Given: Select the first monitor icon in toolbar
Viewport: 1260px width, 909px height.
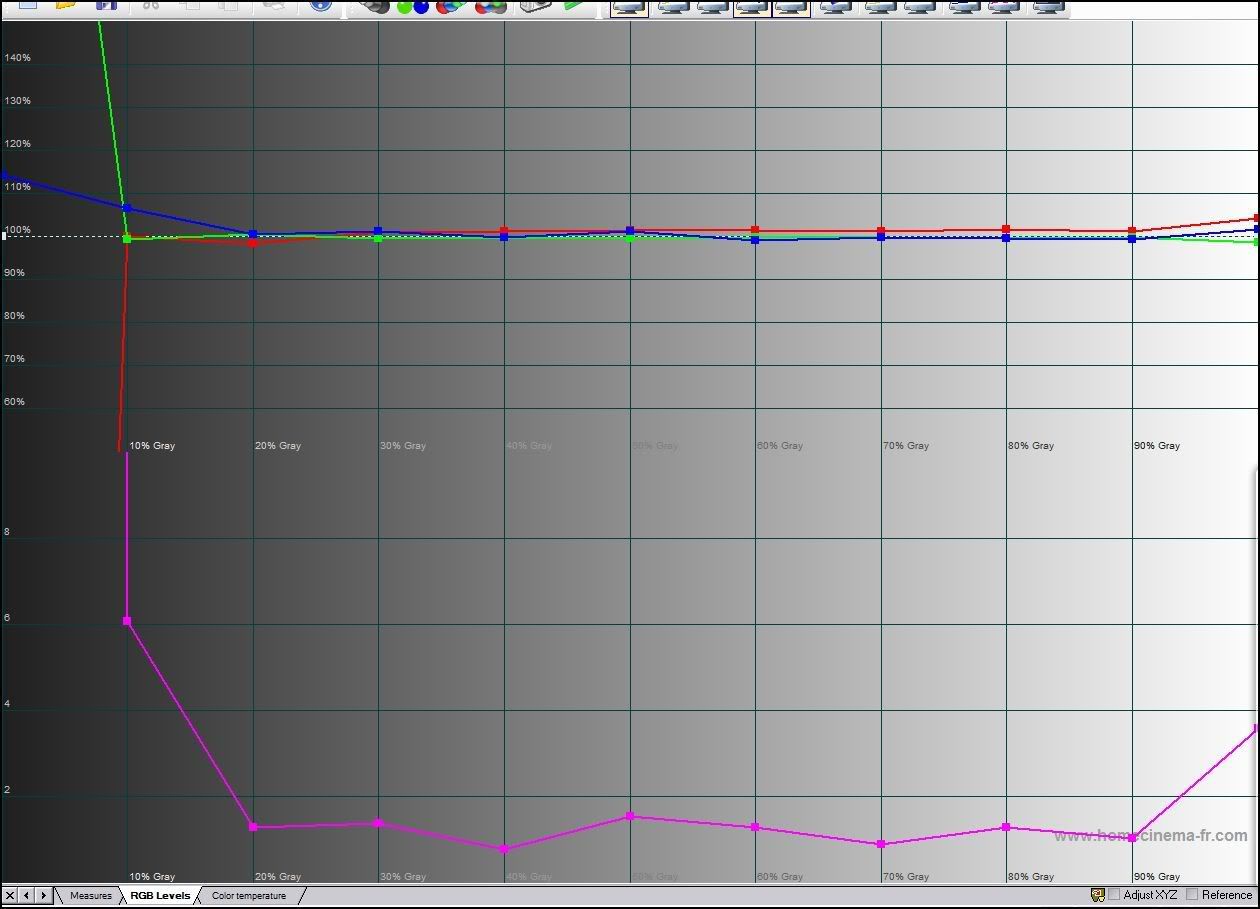Looking at the screenshot, I should (x=629, y=7).
